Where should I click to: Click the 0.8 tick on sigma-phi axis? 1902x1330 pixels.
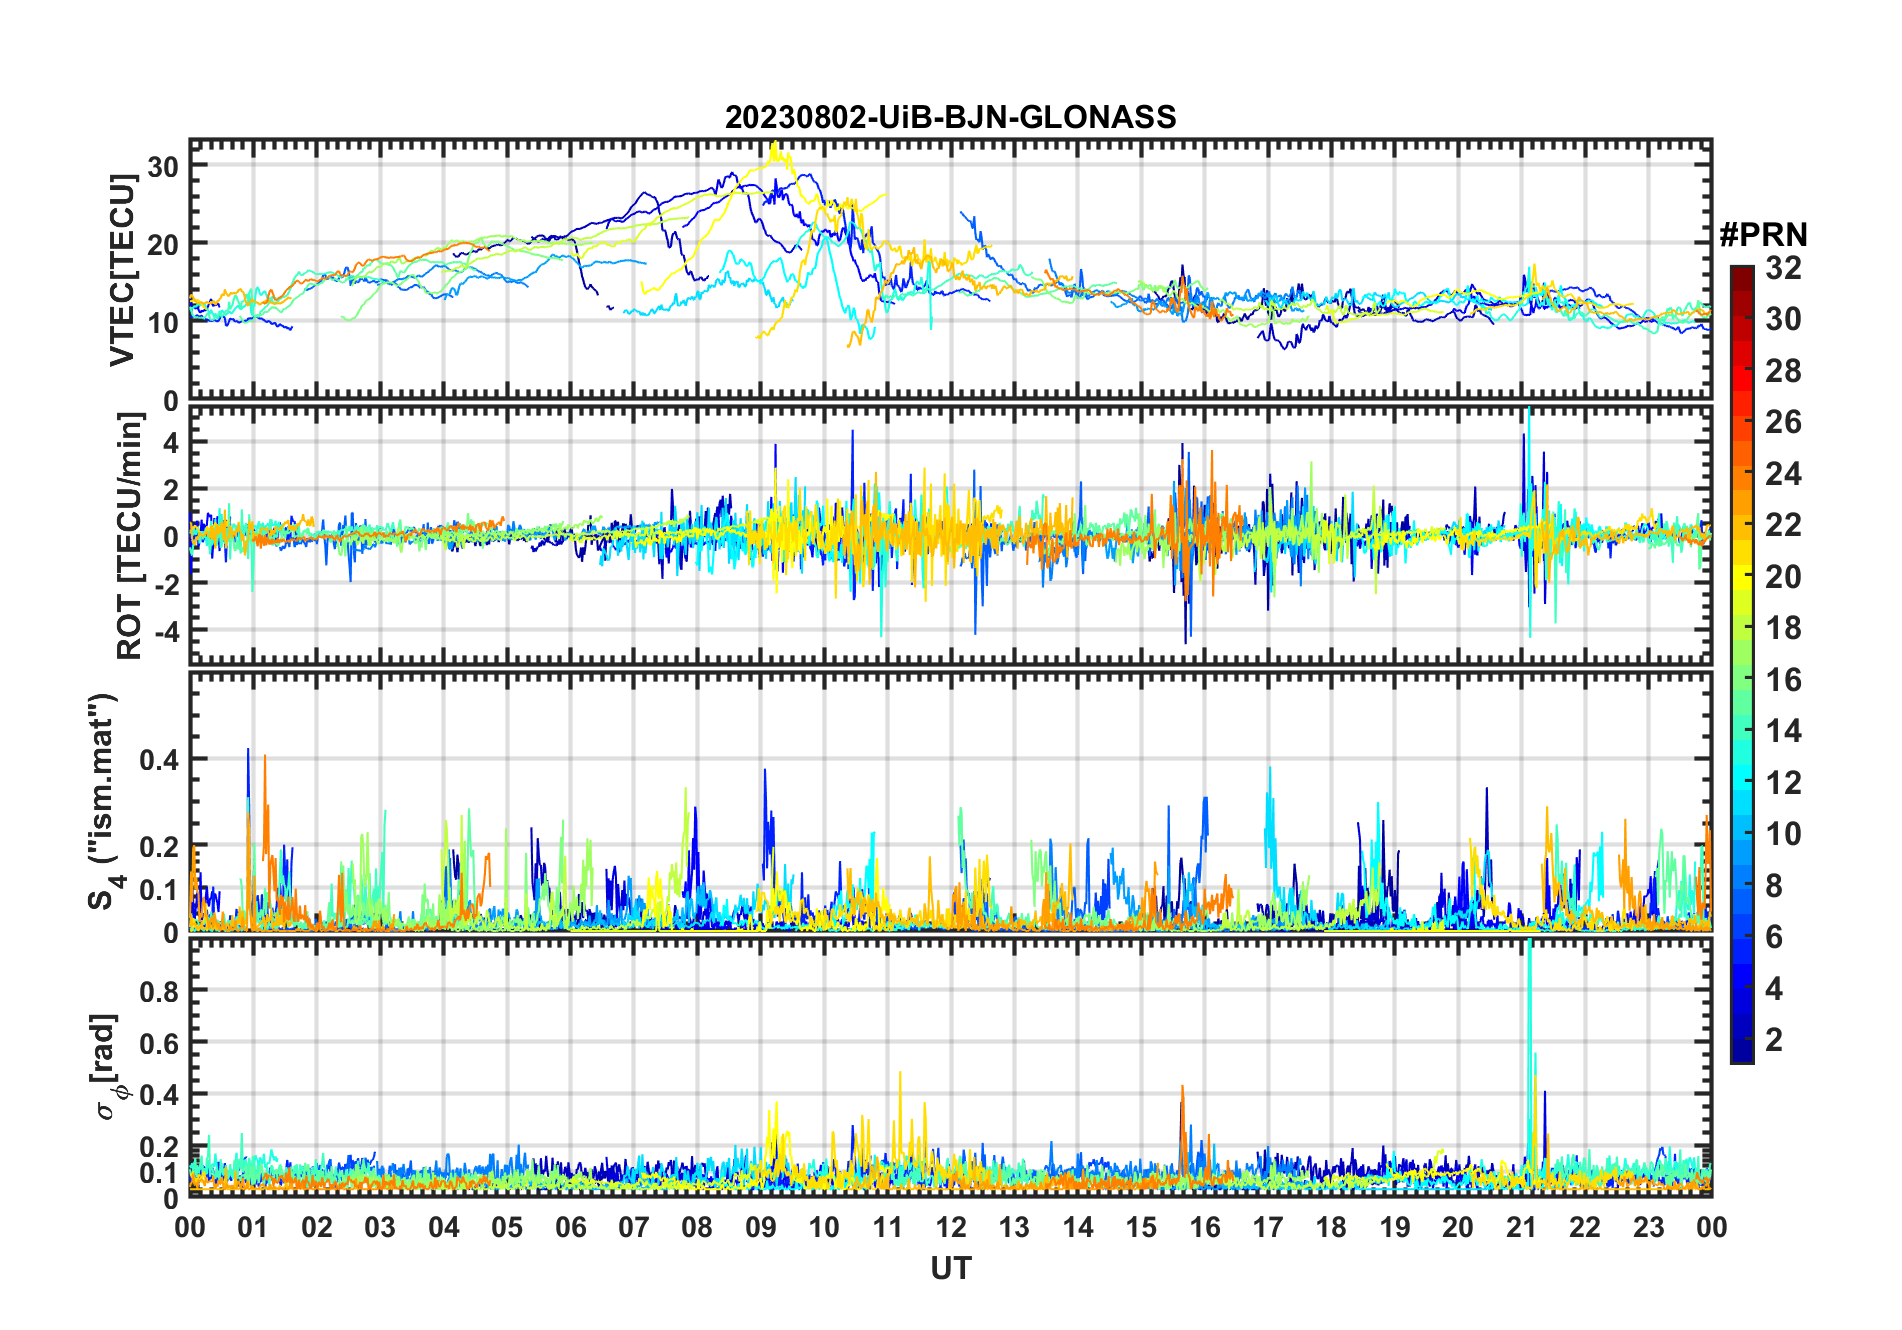[159, 991]
